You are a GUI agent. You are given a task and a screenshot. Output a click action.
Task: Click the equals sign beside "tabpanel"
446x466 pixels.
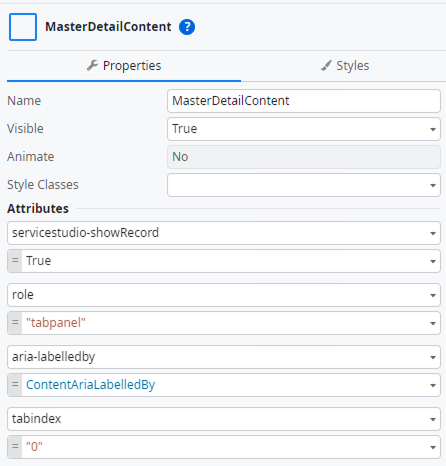[x=15, y=323]
